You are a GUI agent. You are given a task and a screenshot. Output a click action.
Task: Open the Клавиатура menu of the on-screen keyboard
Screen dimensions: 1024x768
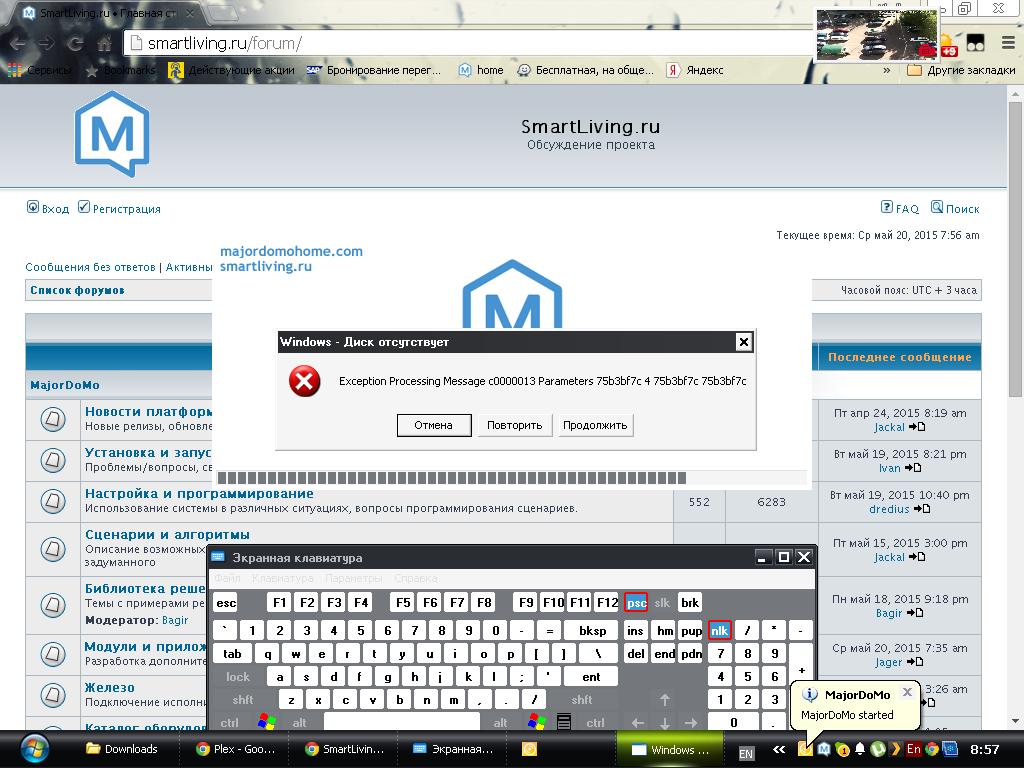click(x=283, y=578)
